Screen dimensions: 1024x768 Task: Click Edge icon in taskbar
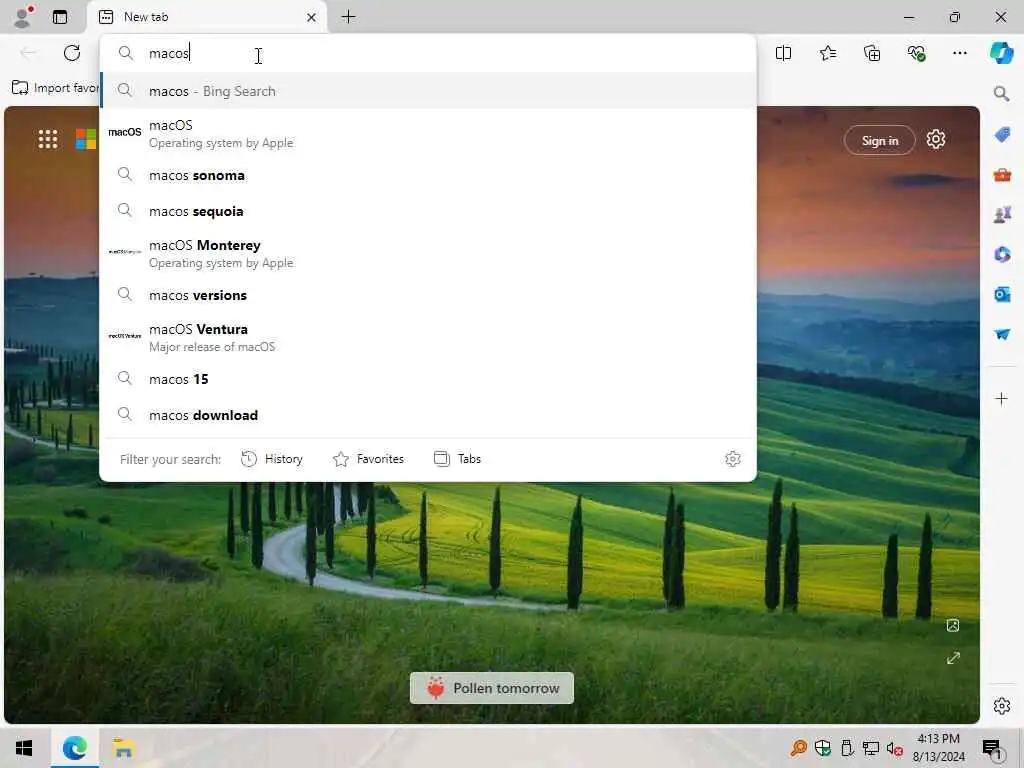click(74, 748)
